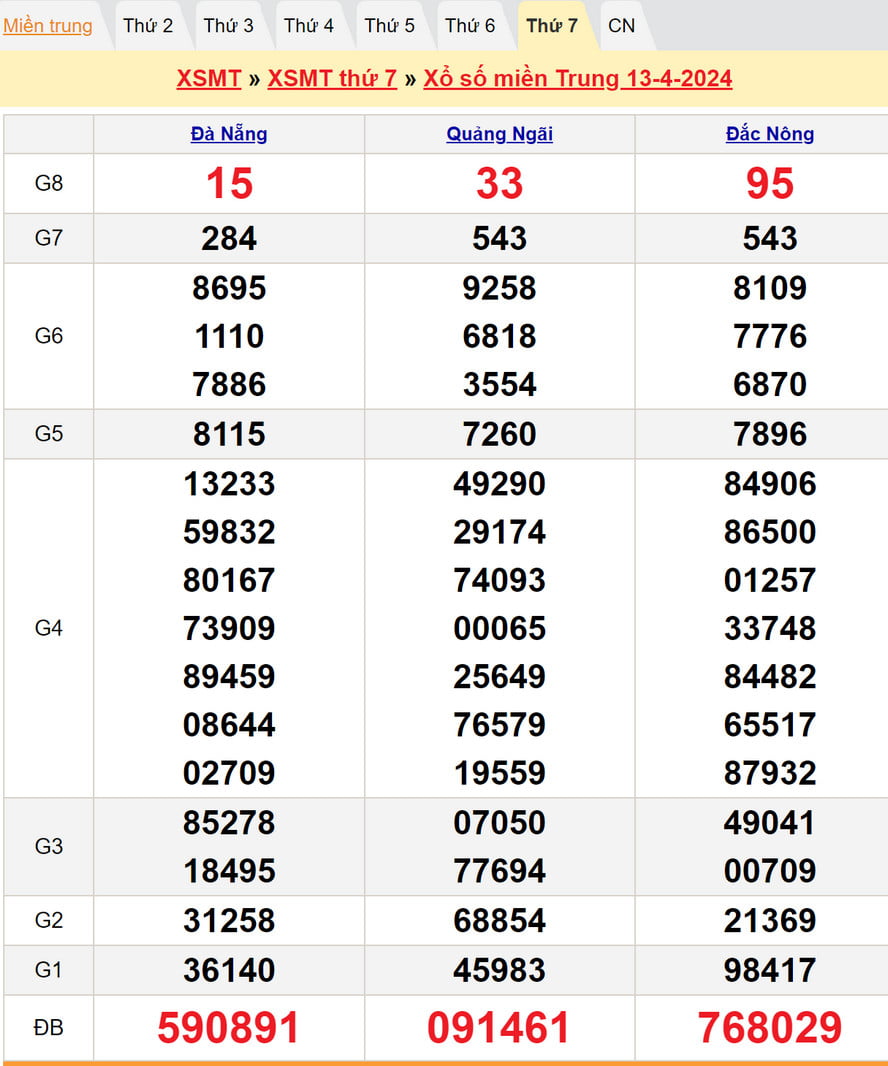Click Đắc Nông special prize 768029

point(769,1028)
